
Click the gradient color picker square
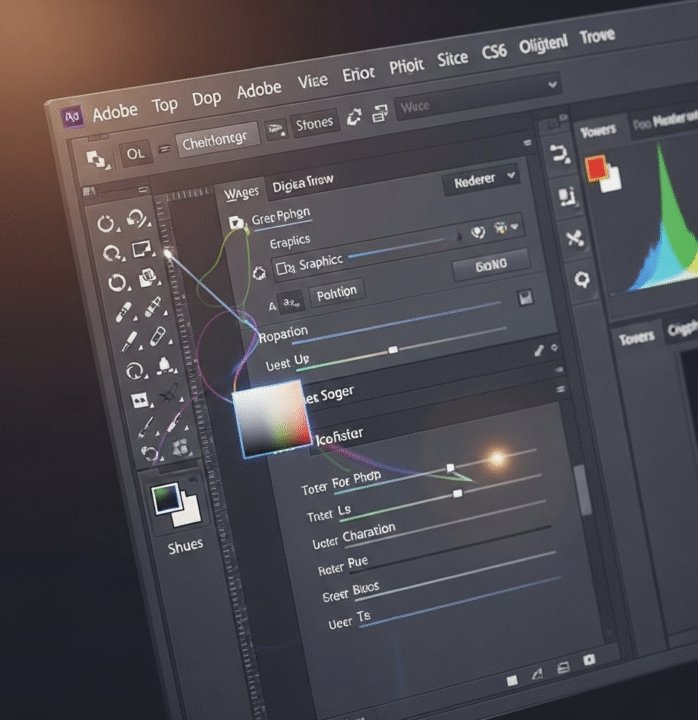[x=272, y=418]
